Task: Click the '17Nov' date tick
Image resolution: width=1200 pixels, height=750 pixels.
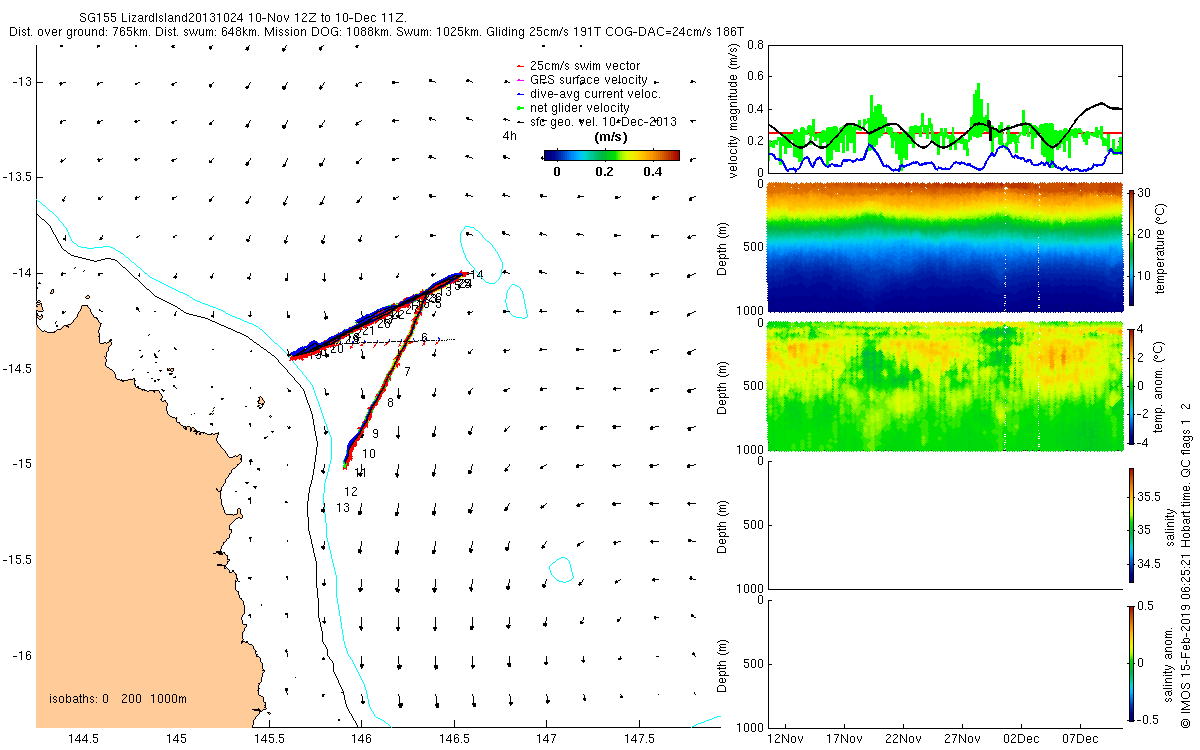Action: (x=845, y=739)
